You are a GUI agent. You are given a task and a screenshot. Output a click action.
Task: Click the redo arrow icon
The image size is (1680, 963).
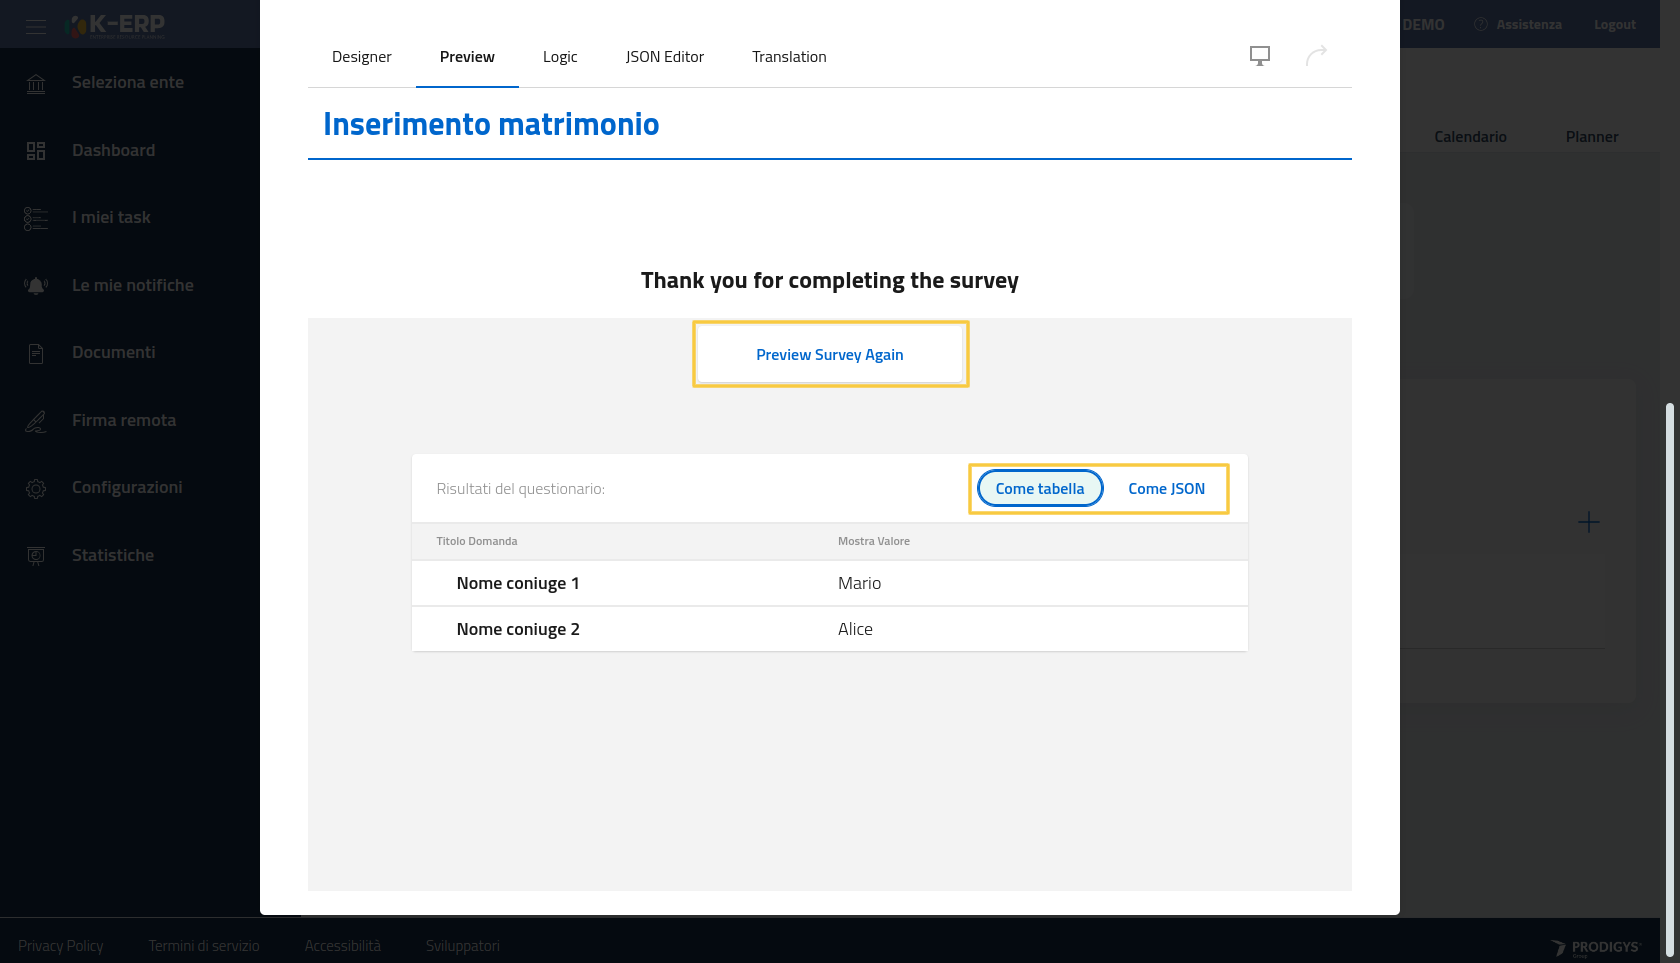pos(1316,56)
